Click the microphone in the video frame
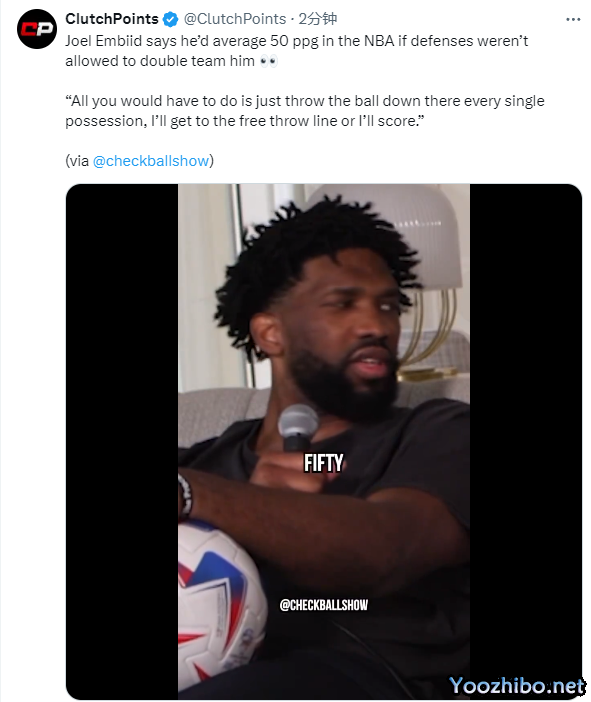Image resolution: width=591 pixels, height=702 pixels. (298, 427)
